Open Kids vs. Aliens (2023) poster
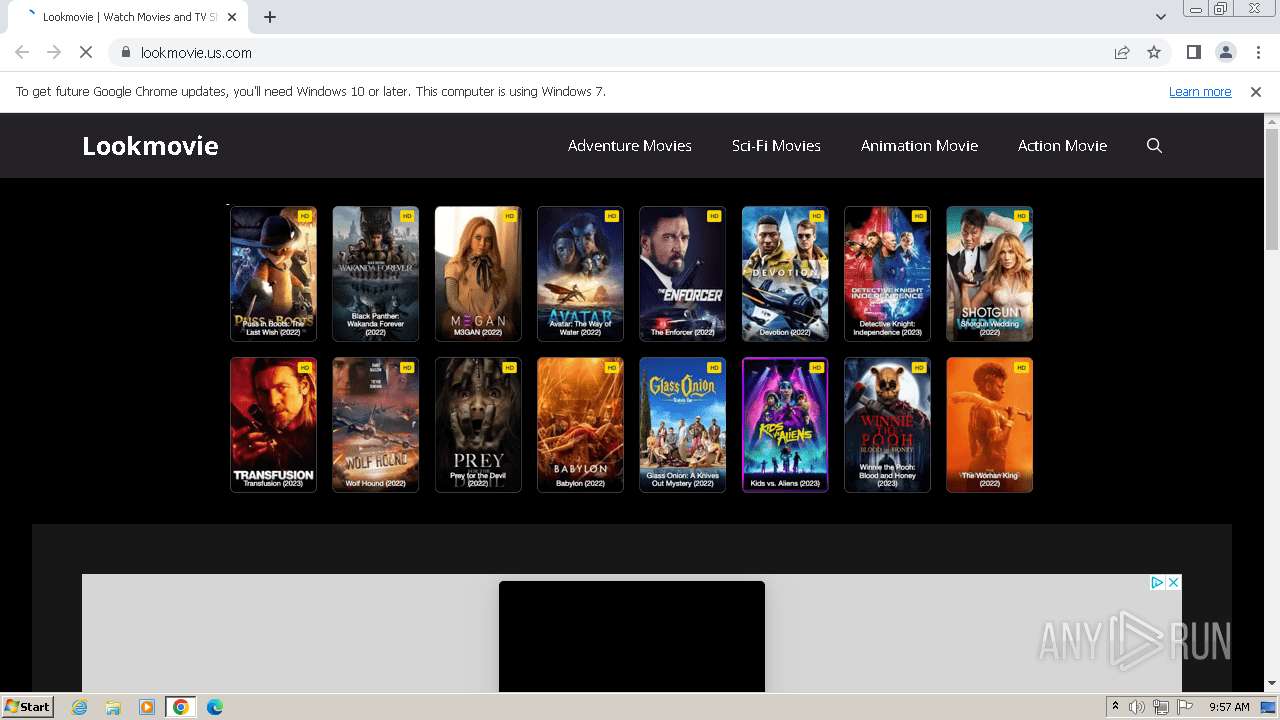This screenshot has width=1280, height=720. tap(785, 425)
